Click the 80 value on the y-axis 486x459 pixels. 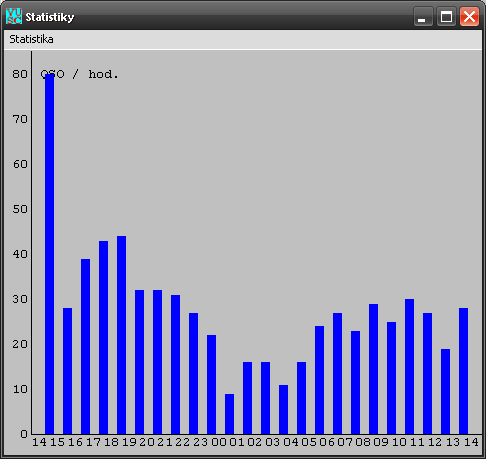click(20, 74)
